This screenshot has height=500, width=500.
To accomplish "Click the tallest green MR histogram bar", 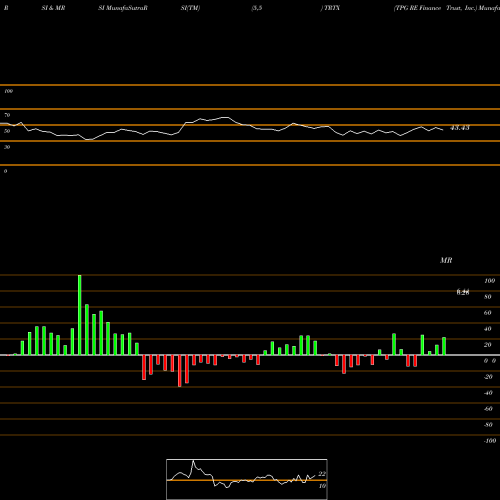I will [80, 315].
